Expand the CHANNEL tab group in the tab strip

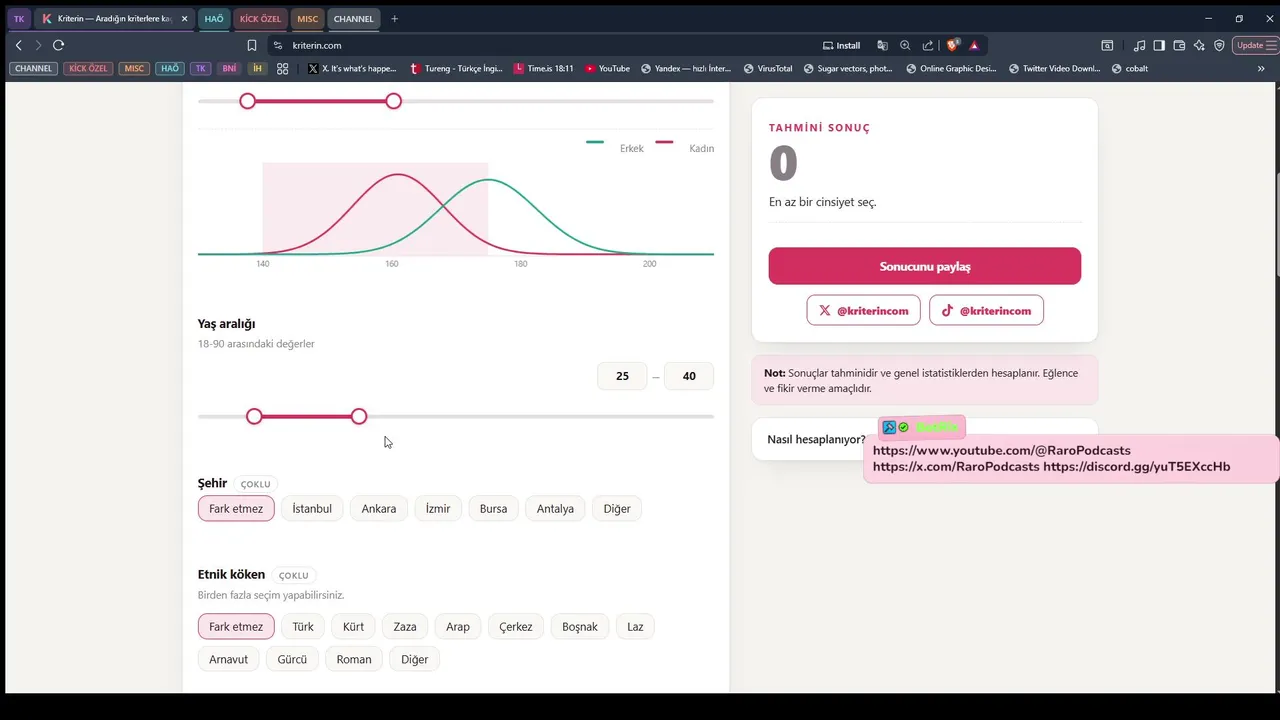[354, 19]
